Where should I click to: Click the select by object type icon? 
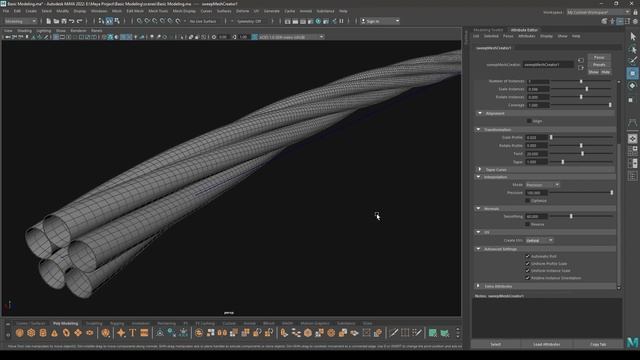pyautogui.click(x=109, y=21)
